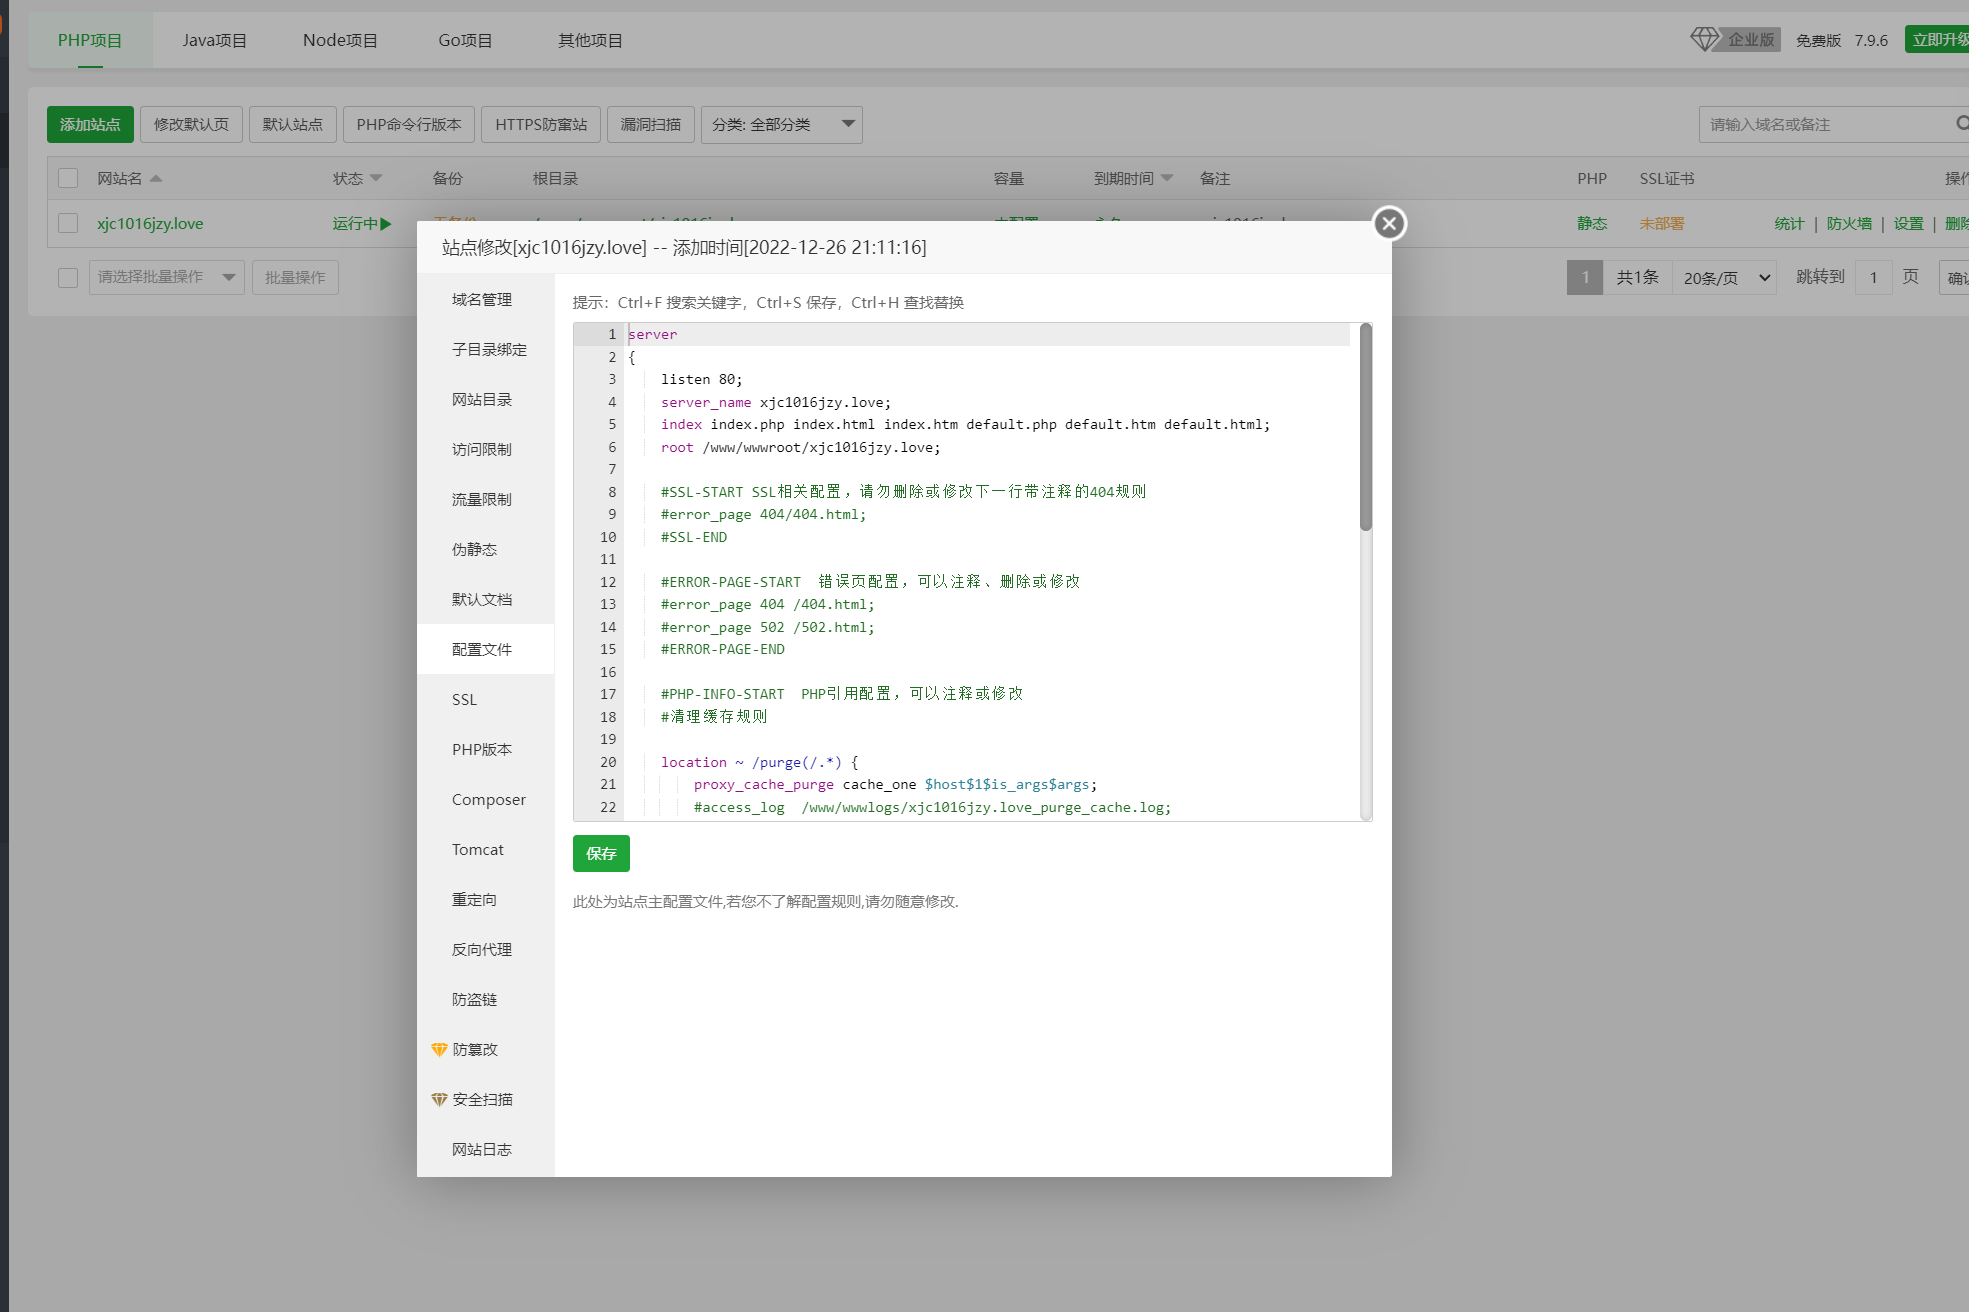Click the 未部署 SSL status link
Viewport: 1969px width, 1312px height.
1661,223
